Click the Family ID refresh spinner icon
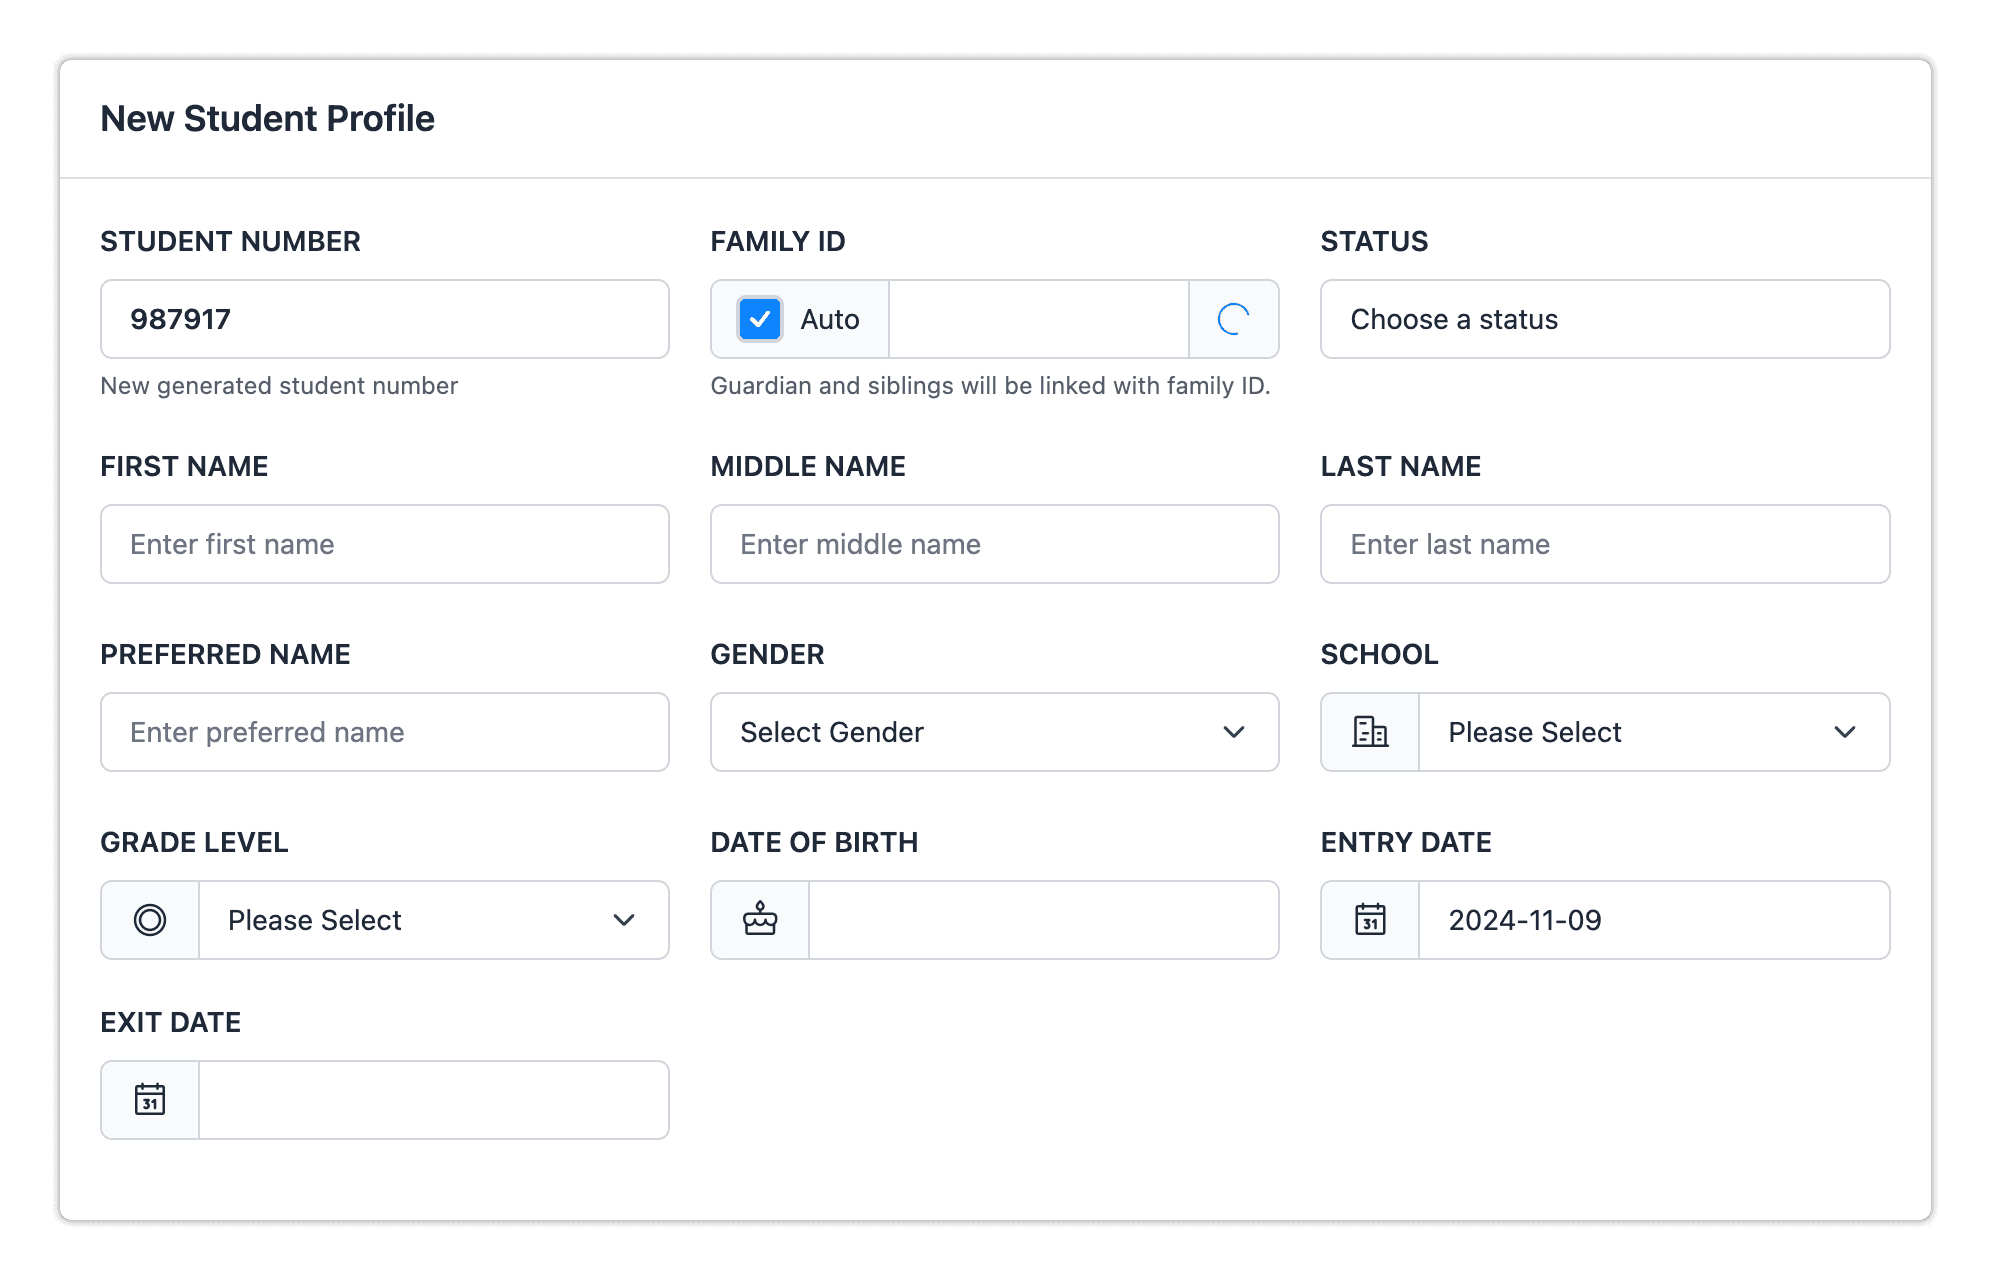The width and height of the screenshot is (1992, 1281). coord(1233,319)
